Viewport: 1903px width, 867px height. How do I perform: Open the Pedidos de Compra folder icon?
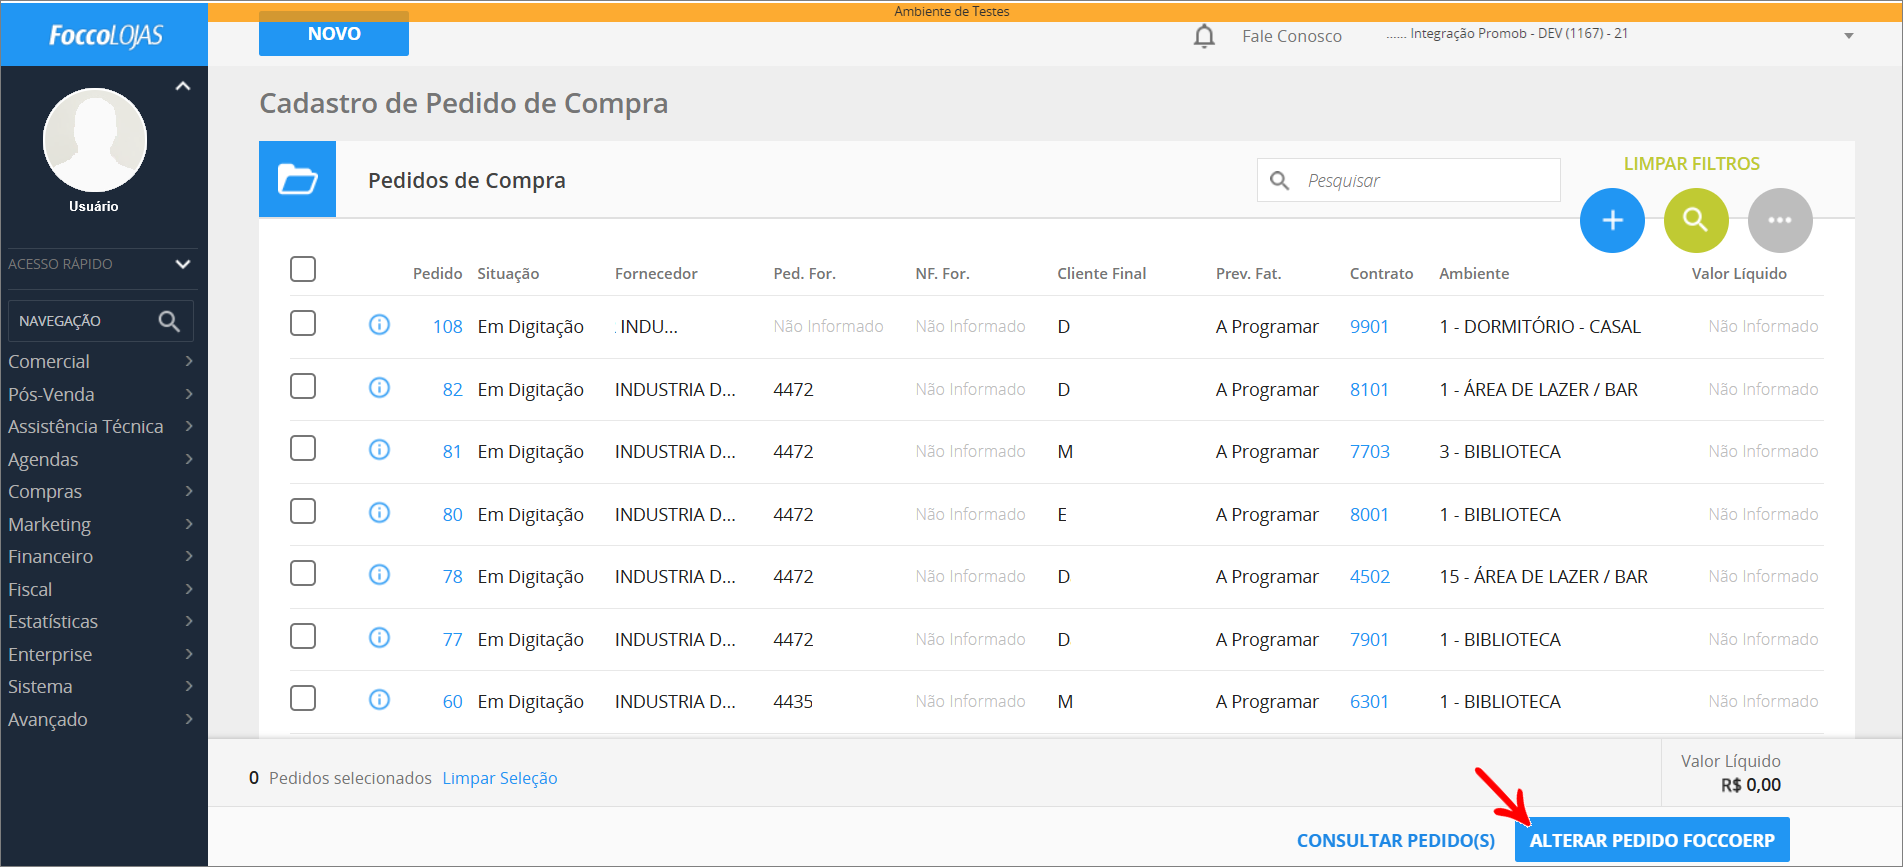(297, 180)
